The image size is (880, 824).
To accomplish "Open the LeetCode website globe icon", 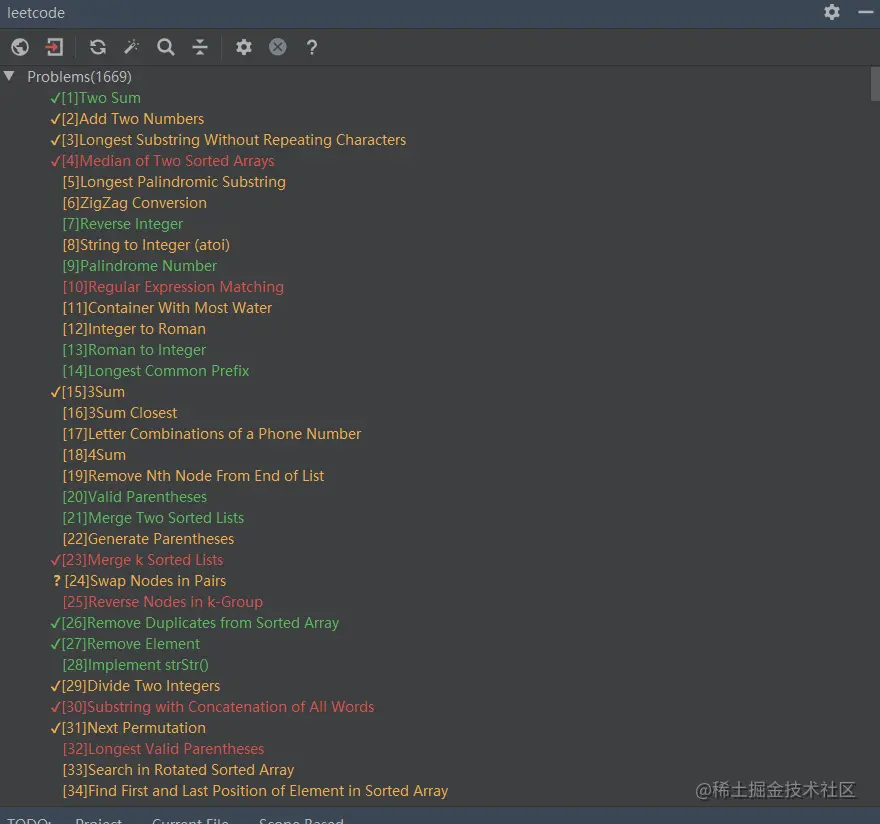I will tap(20, 47).
